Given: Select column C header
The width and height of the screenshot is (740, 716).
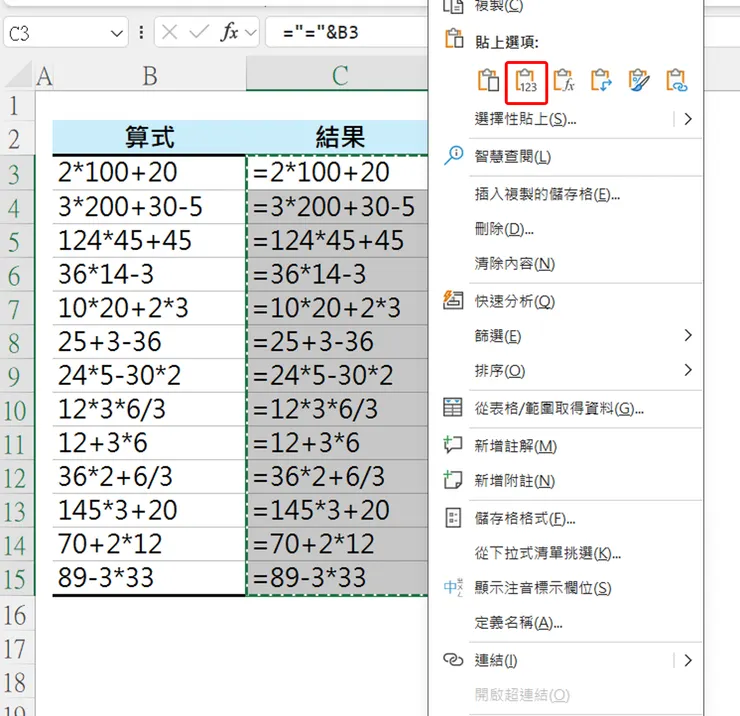Looking at the screenshot, I should (x=337, y=75).
